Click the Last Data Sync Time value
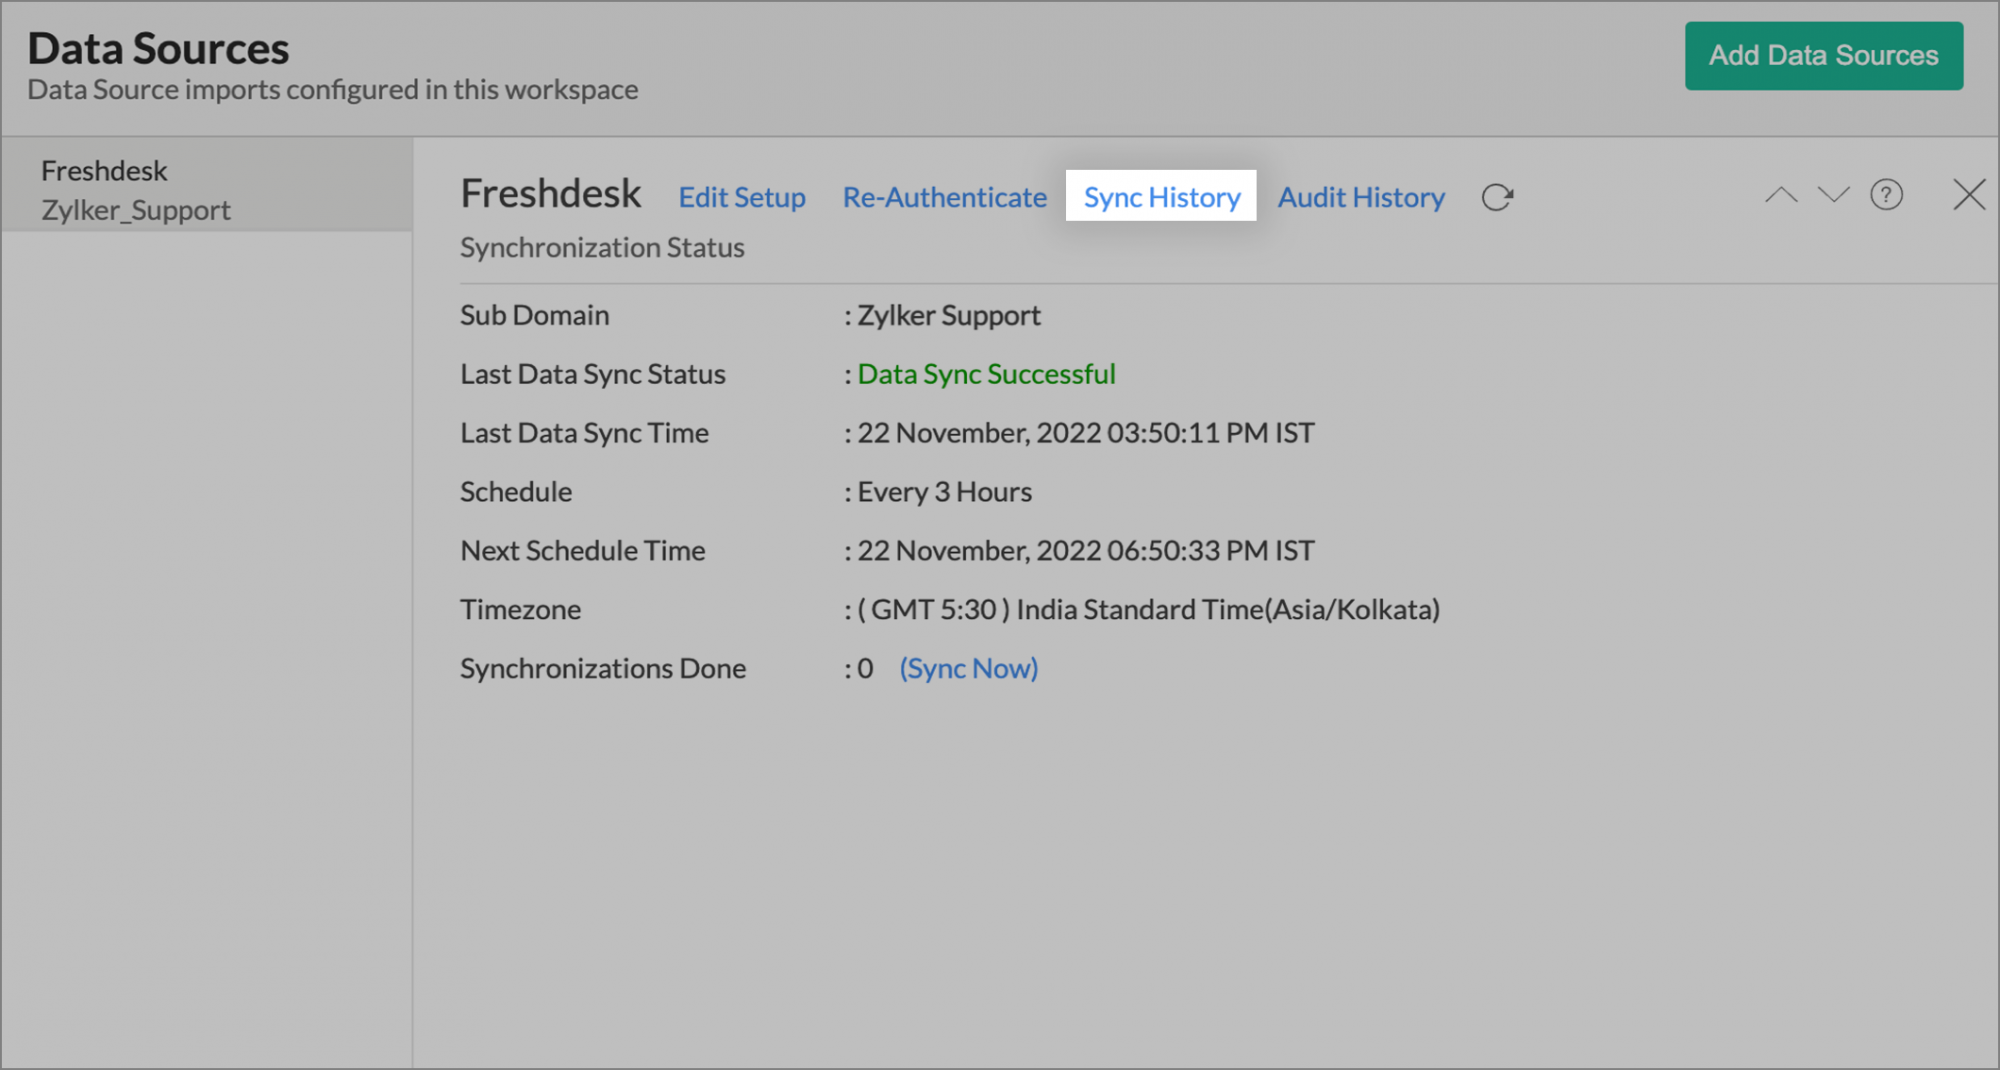Screen dimensions: 2000x1070 pos(1085,433)
